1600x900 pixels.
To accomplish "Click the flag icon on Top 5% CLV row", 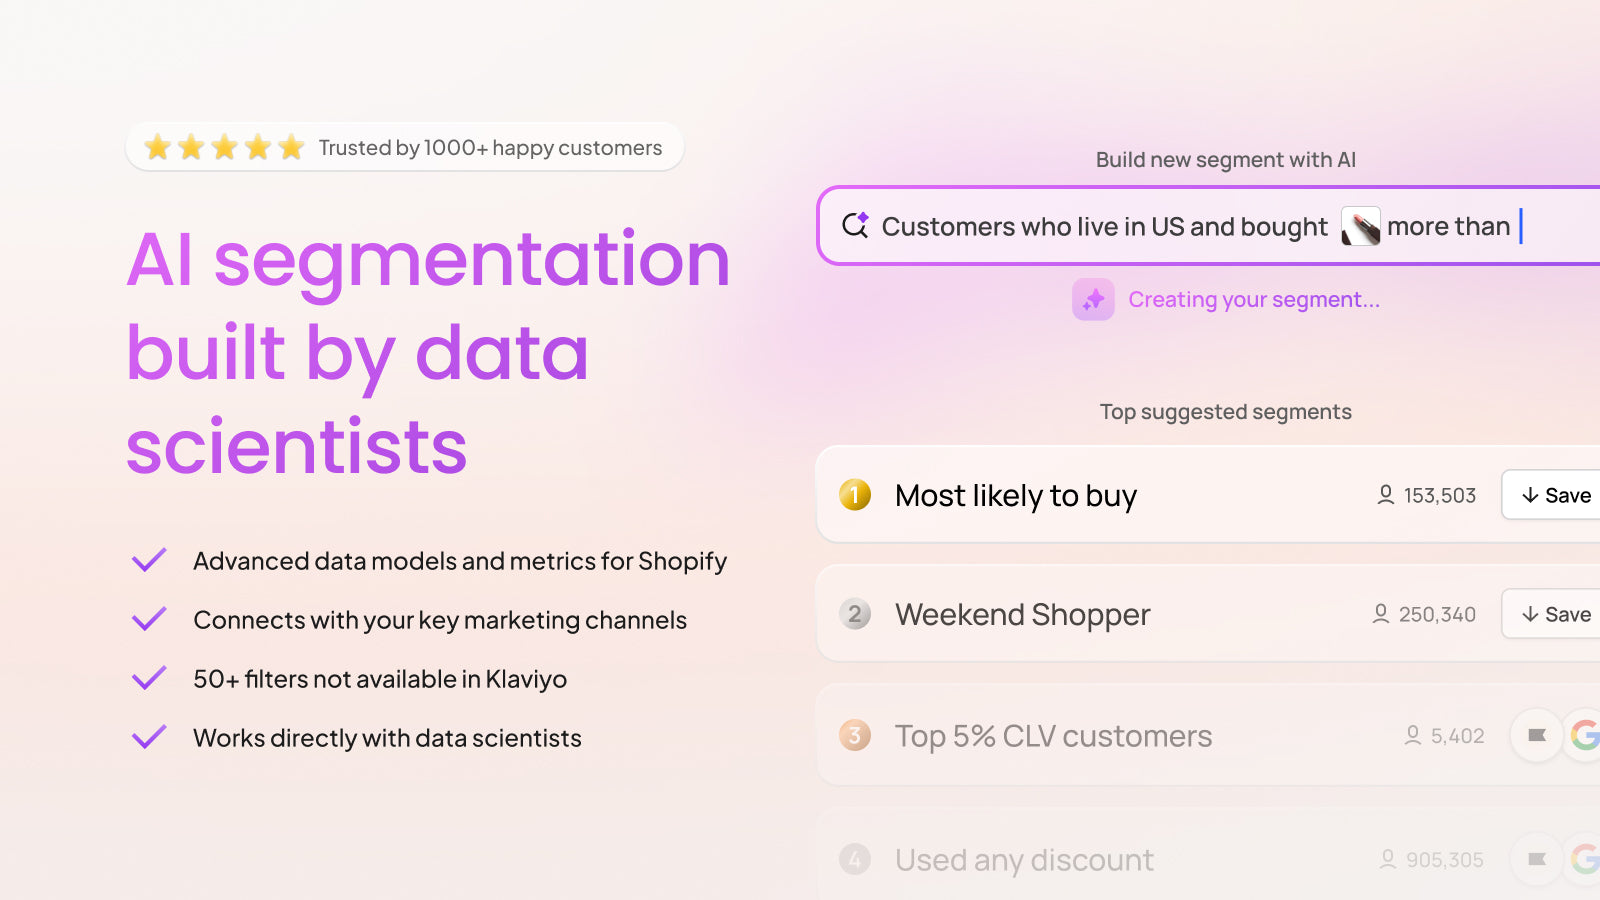I will (1537, 736).
